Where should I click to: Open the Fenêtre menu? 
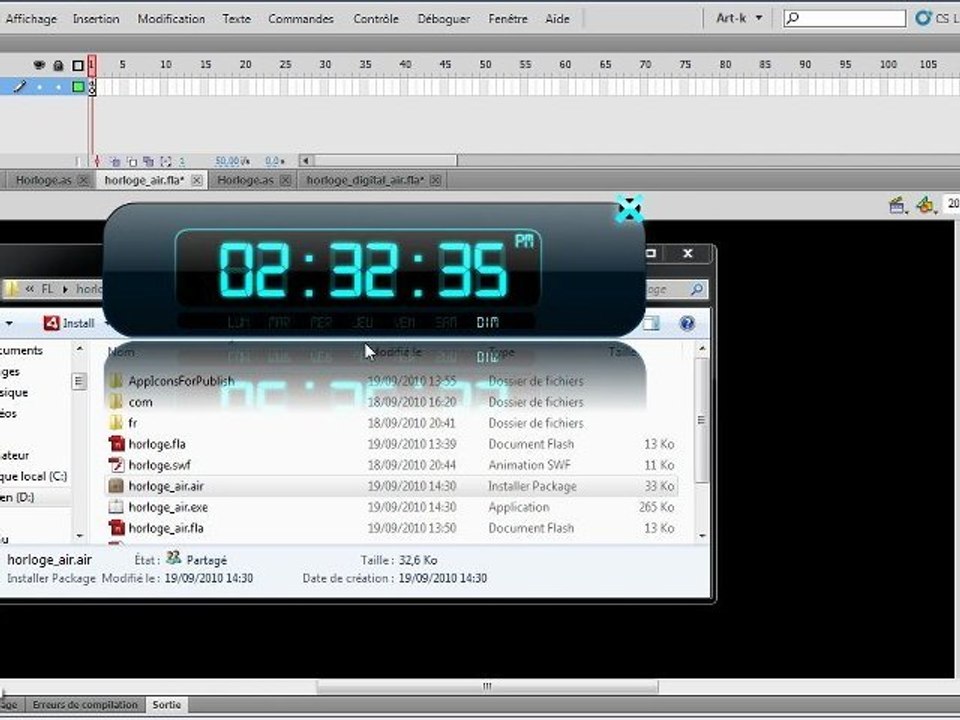coord(508,19)
